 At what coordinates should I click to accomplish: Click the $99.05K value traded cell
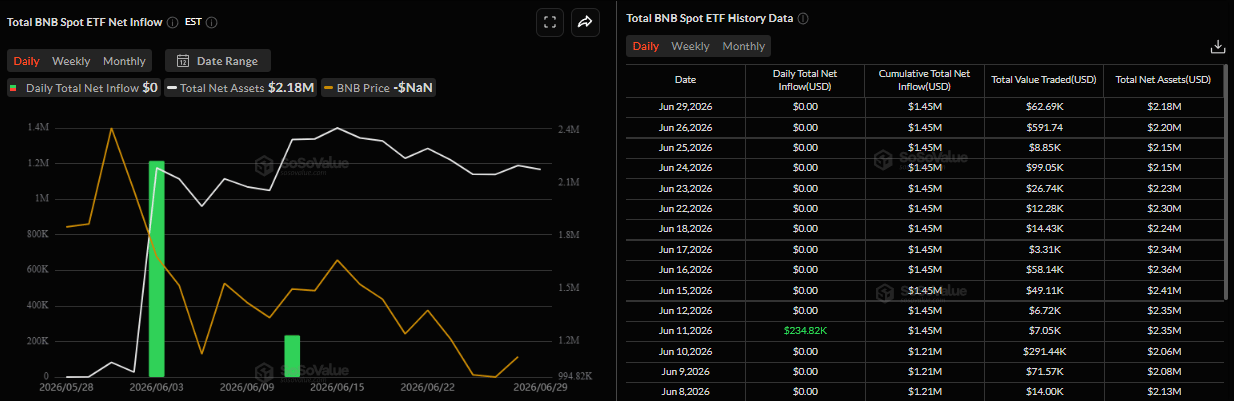point(1043,168)
